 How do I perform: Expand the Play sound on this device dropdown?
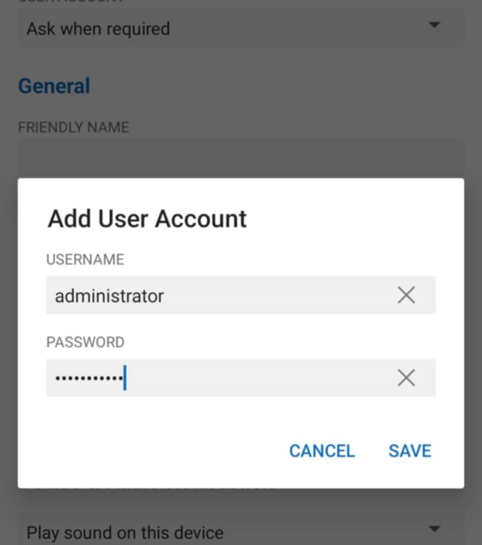coord(240,532)
